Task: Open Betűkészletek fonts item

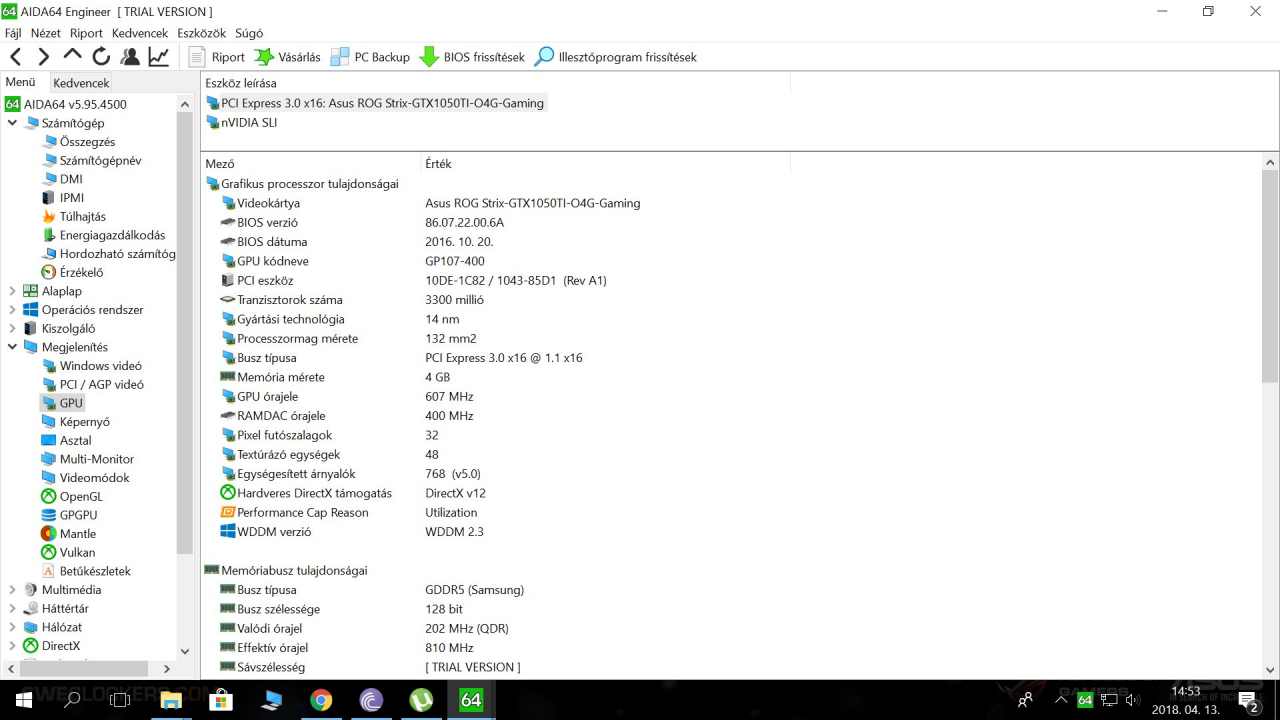Action: pos(86,571)
